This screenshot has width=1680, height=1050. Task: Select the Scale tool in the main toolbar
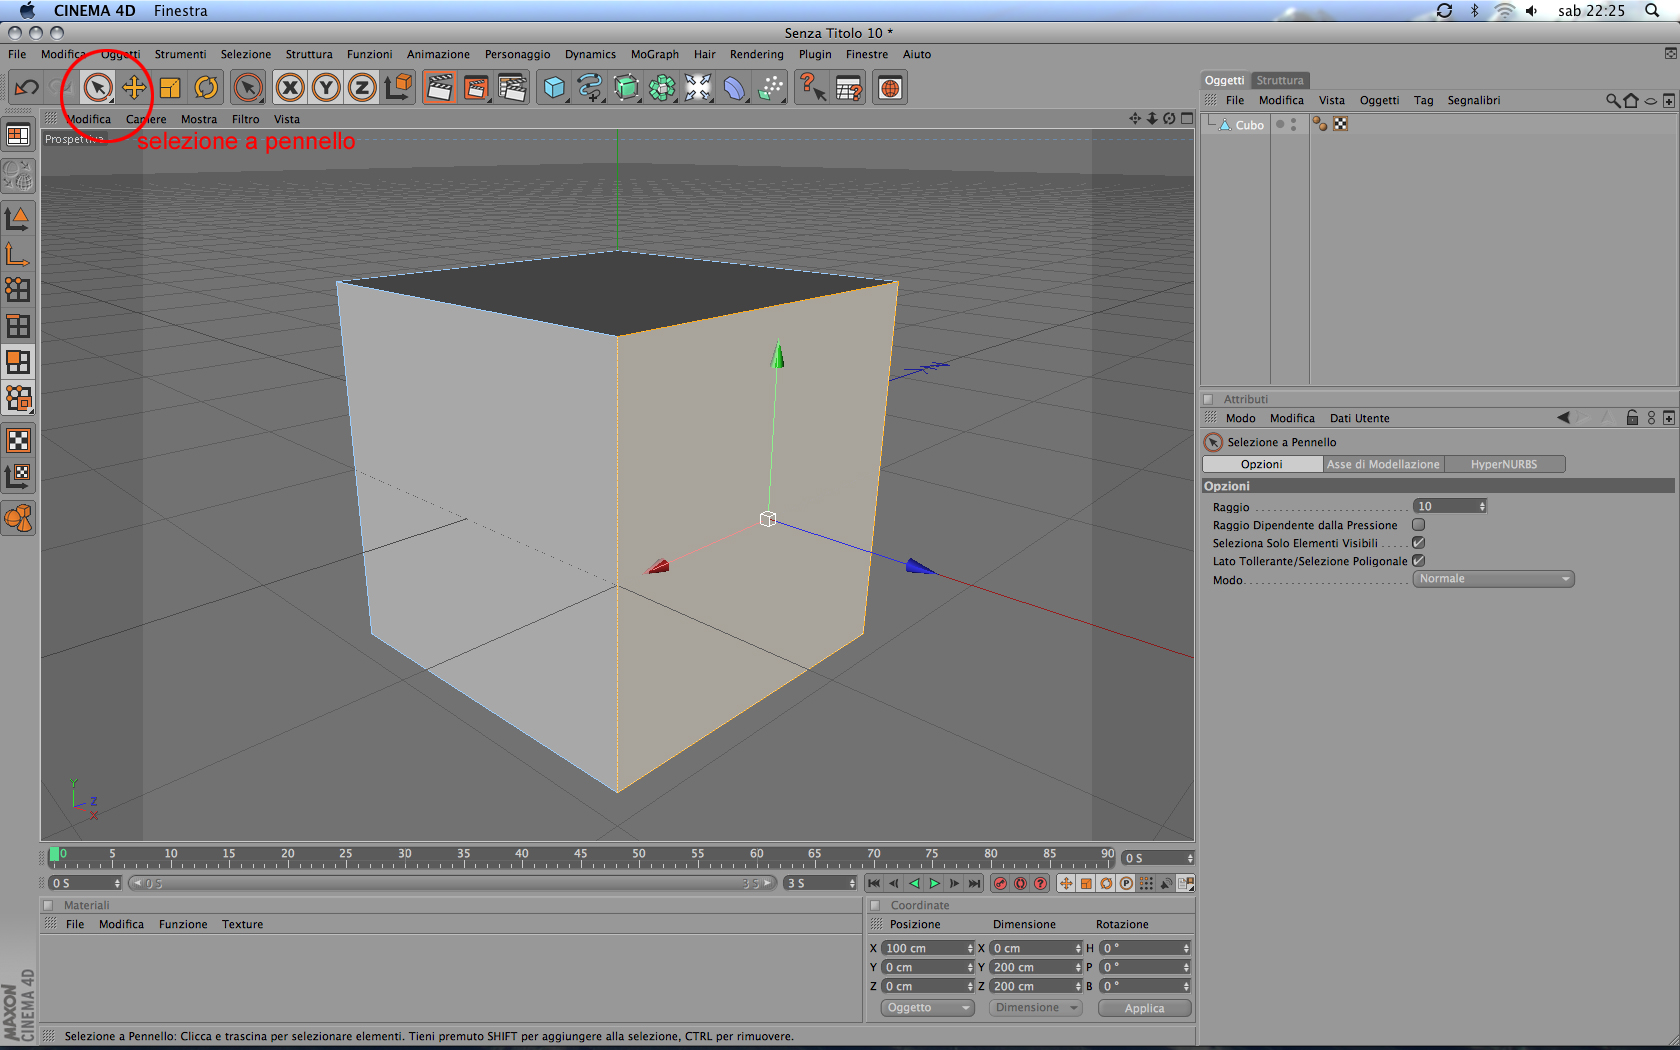tap(170, 88)
